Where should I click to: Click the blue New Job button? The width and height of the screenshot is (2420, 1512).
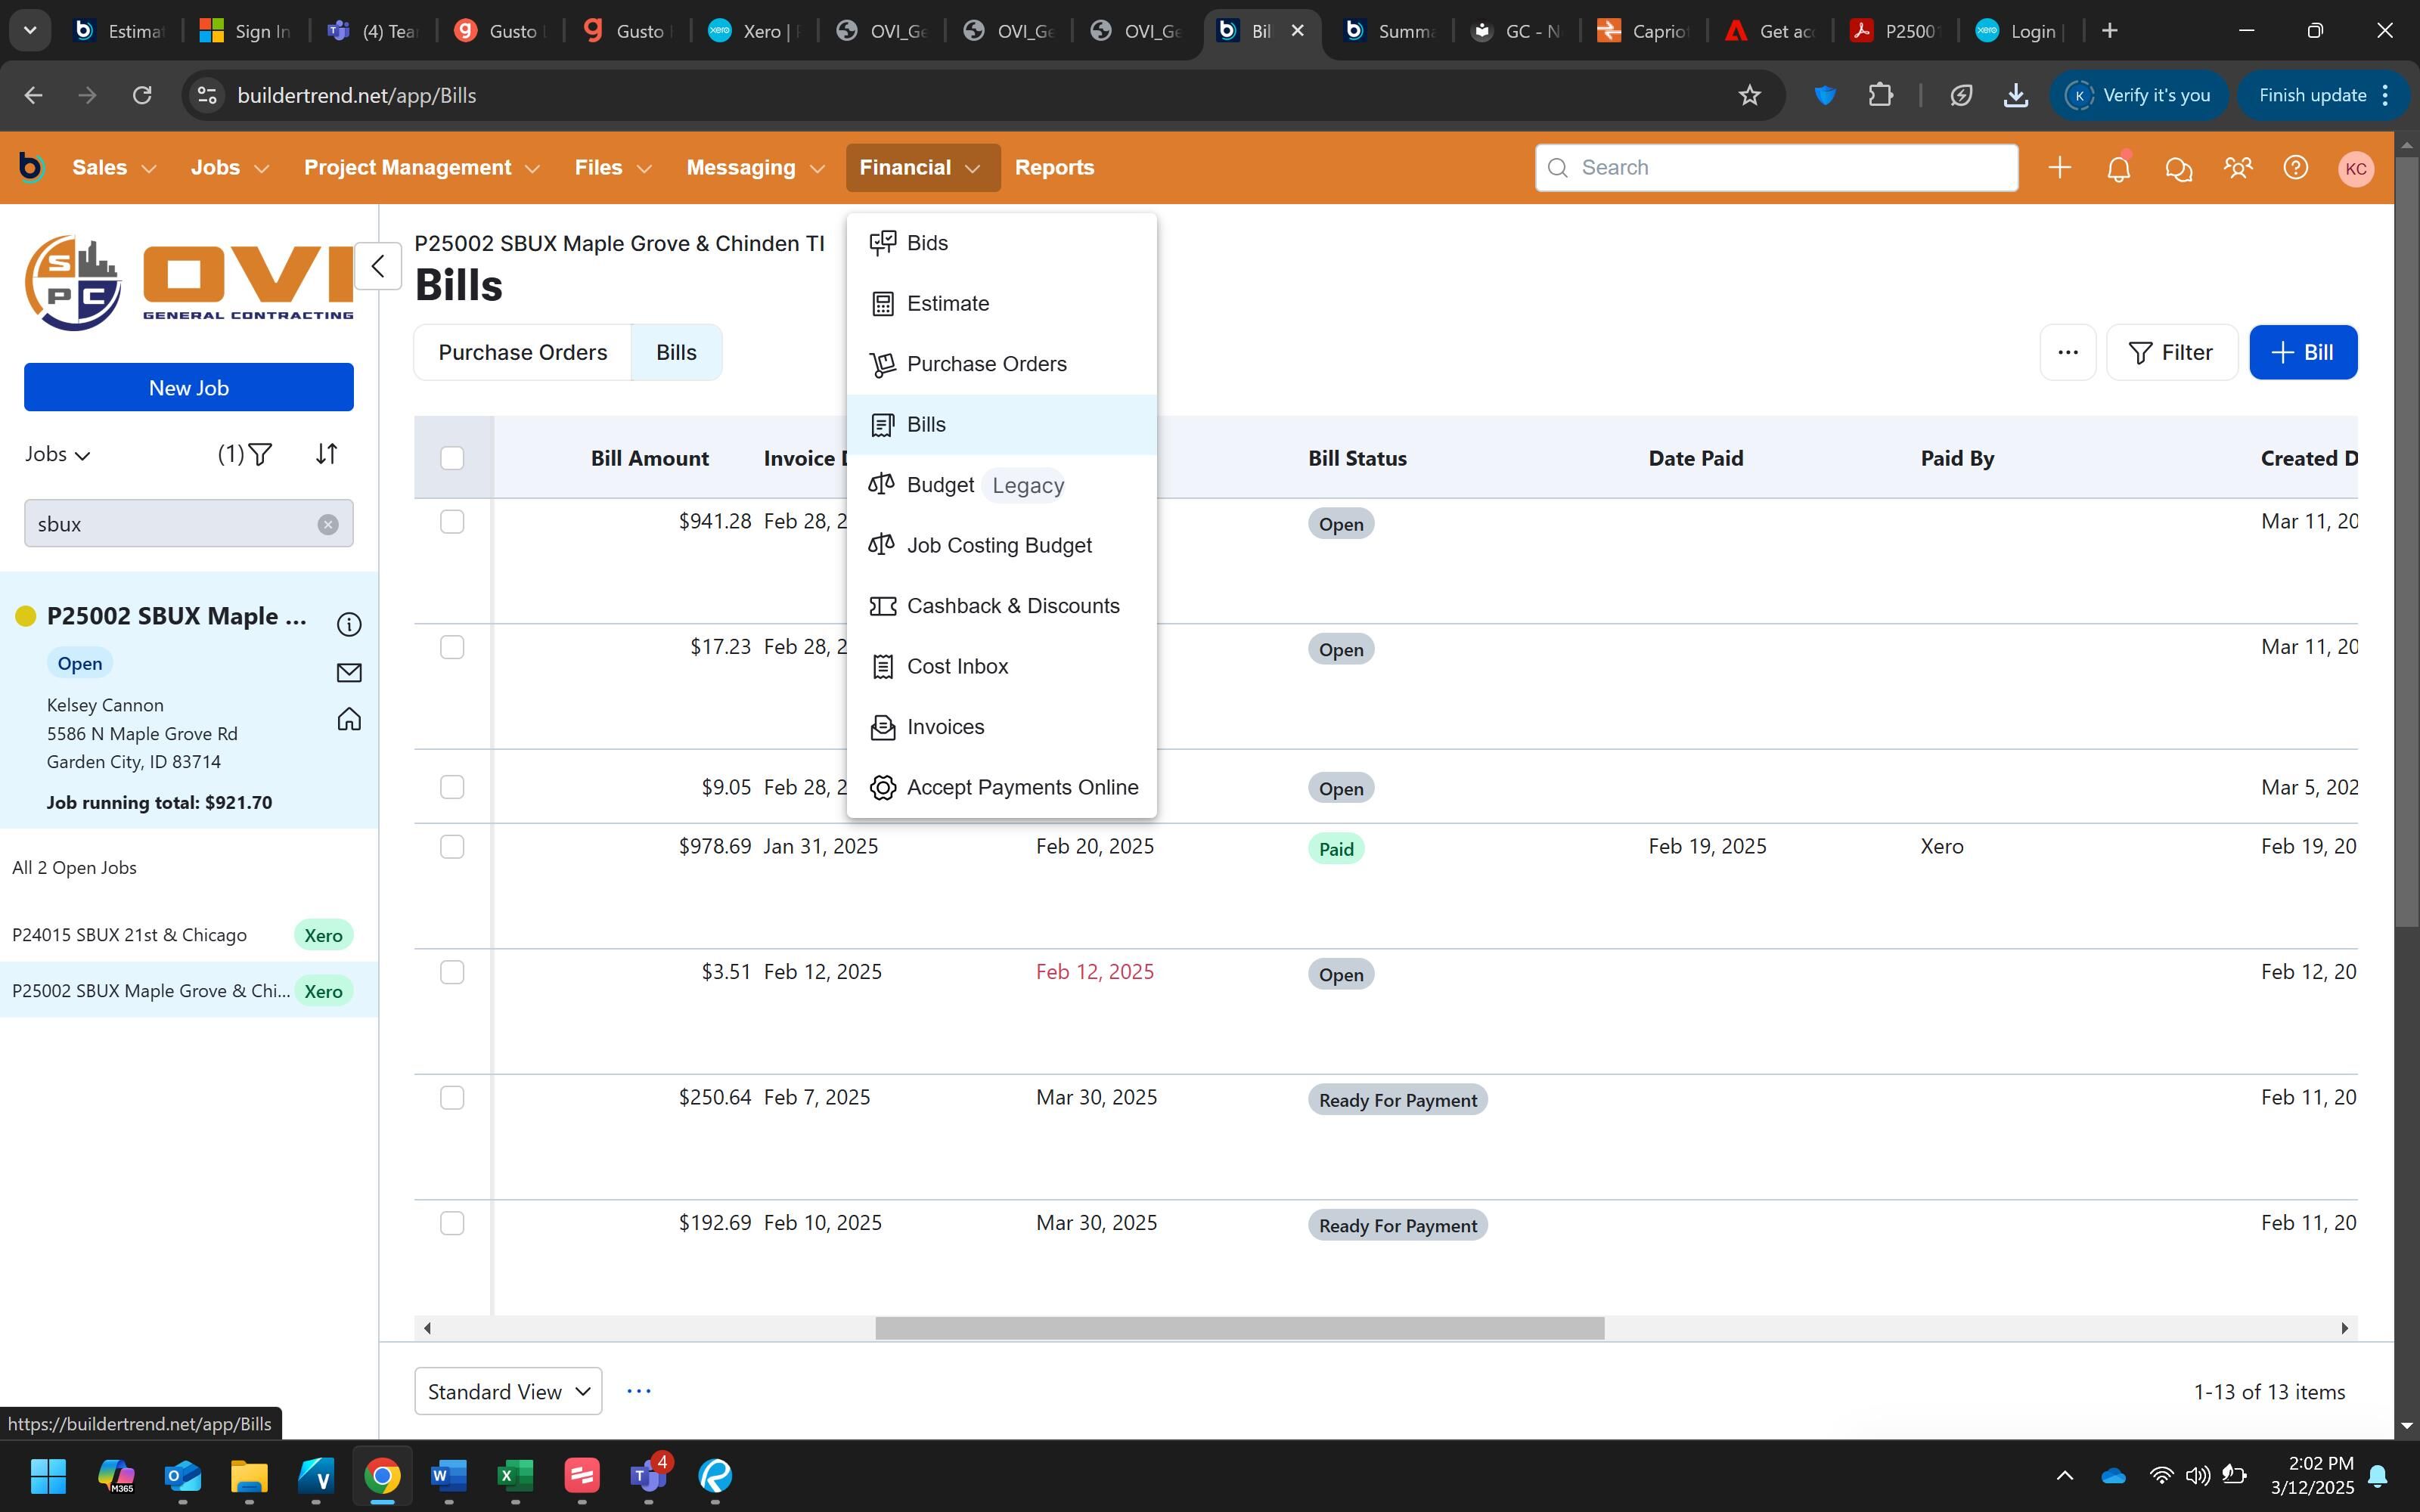tap(189, 387)
